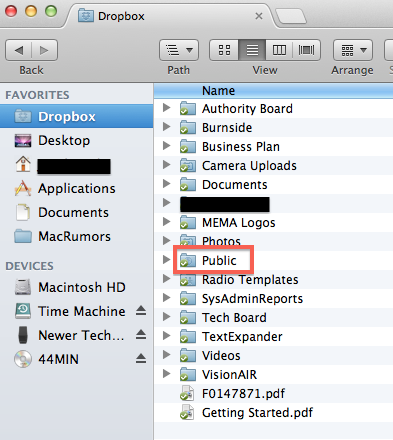This screenshot has height=440, width=393.
Task: Select the Photos folder name
Action: [221, 241]
